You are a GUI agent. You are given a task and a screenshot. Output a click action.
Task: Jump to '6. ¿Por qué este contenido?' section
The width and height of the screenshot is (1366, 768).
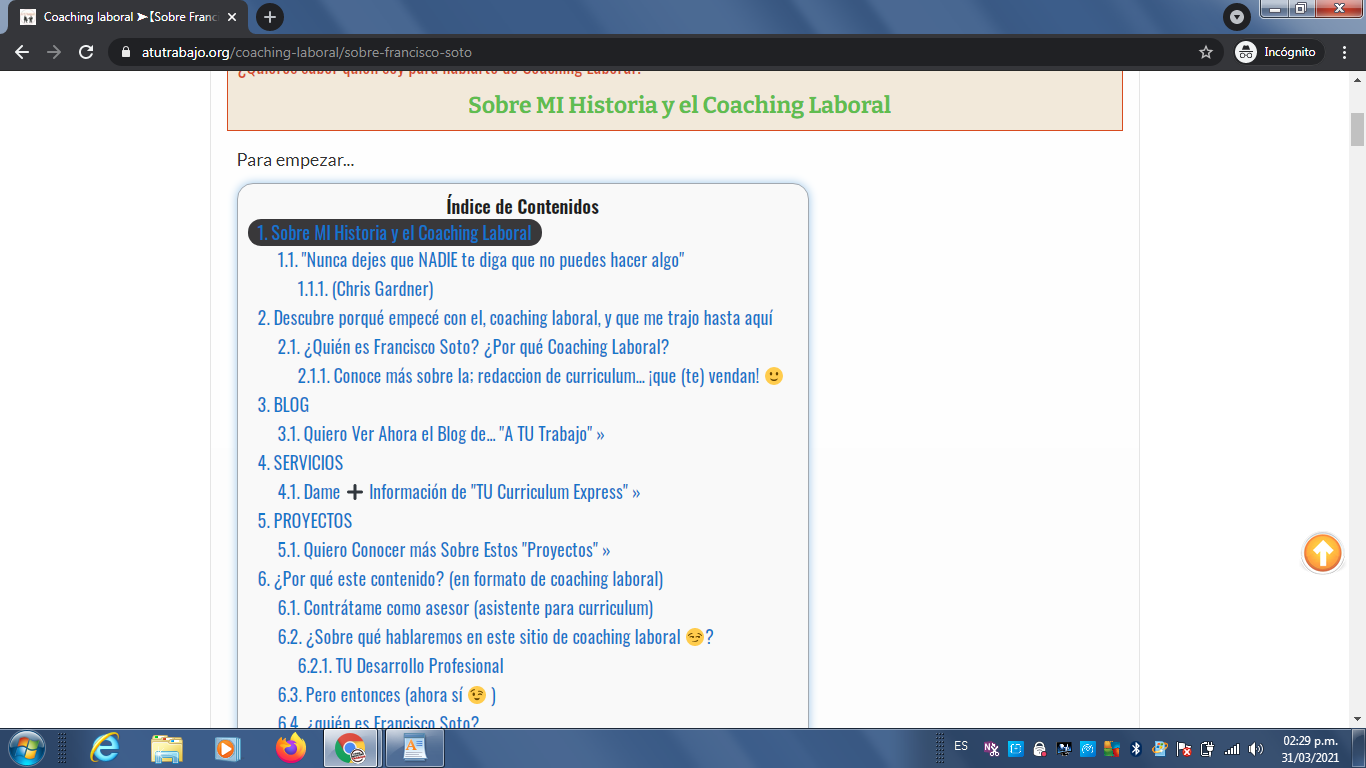[x=460, y=580]
